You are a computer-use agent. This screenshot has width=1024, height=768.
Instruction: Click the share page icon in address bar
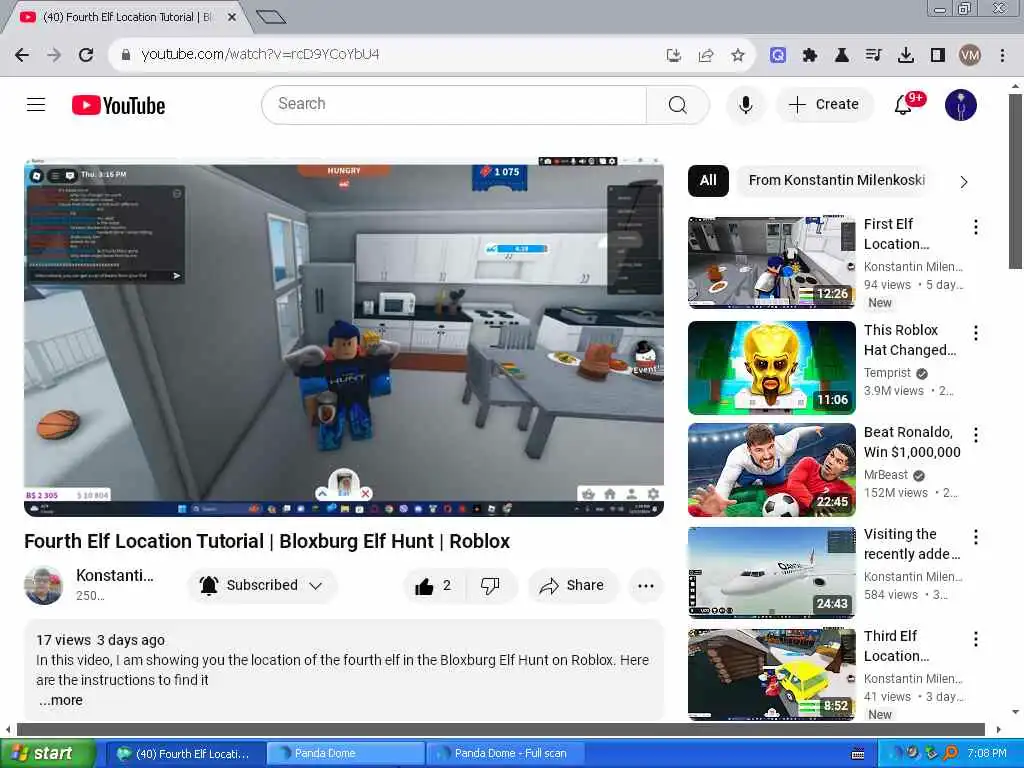(705, 56)
